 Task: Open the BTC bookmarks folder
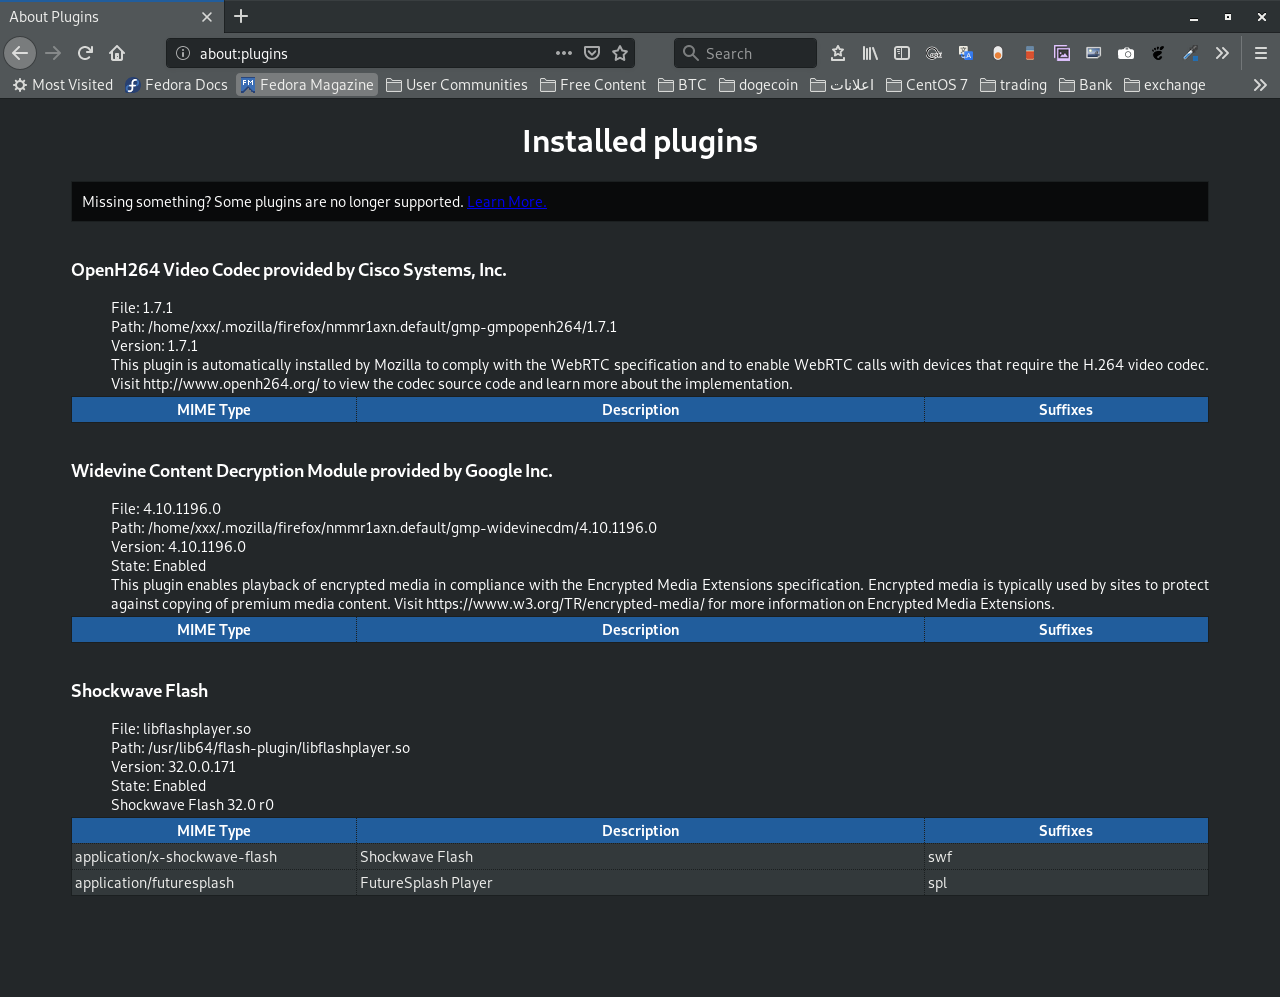[x=682, y=85]
